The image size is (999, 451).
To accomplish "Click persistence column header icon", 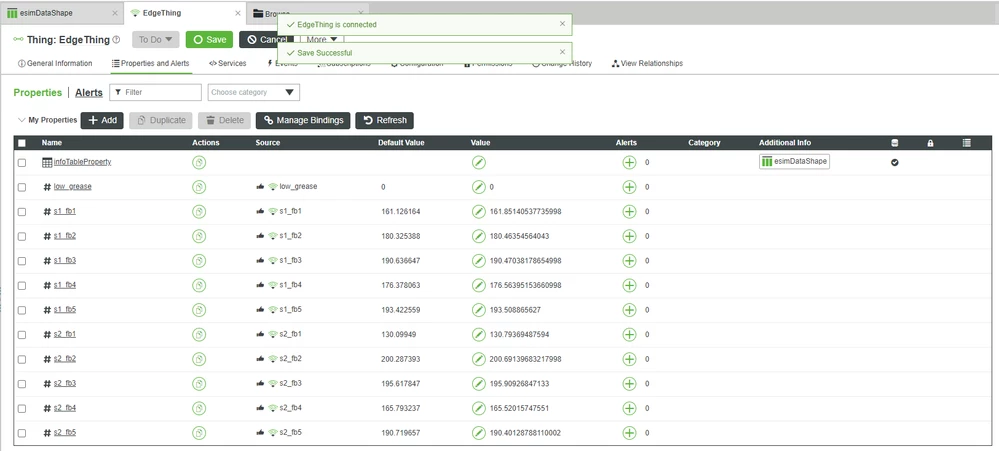I will [x=895, y=143].
